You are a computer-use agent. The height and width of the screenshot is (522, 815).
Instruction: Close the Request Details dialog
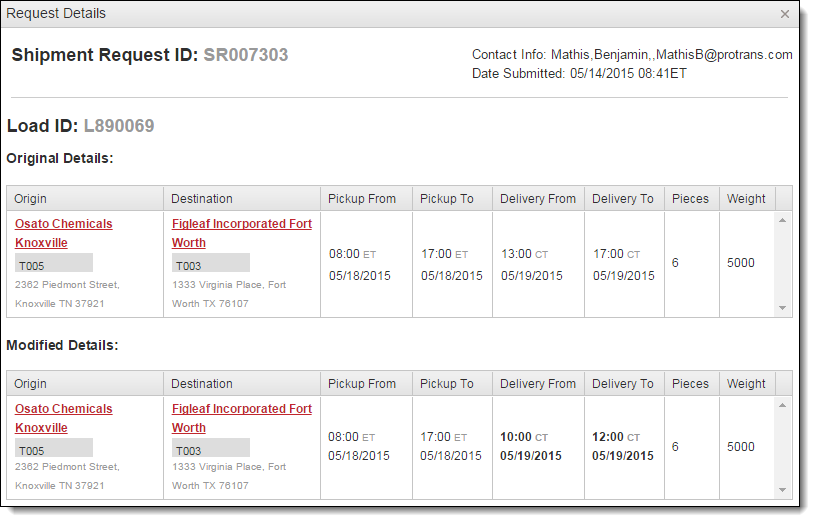(785, 14)
